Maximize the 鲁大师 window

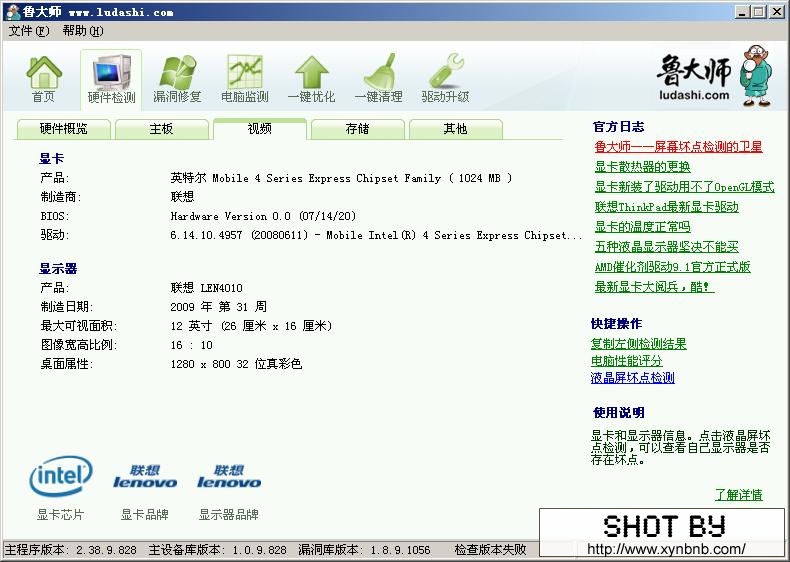[x=759, y=12]
